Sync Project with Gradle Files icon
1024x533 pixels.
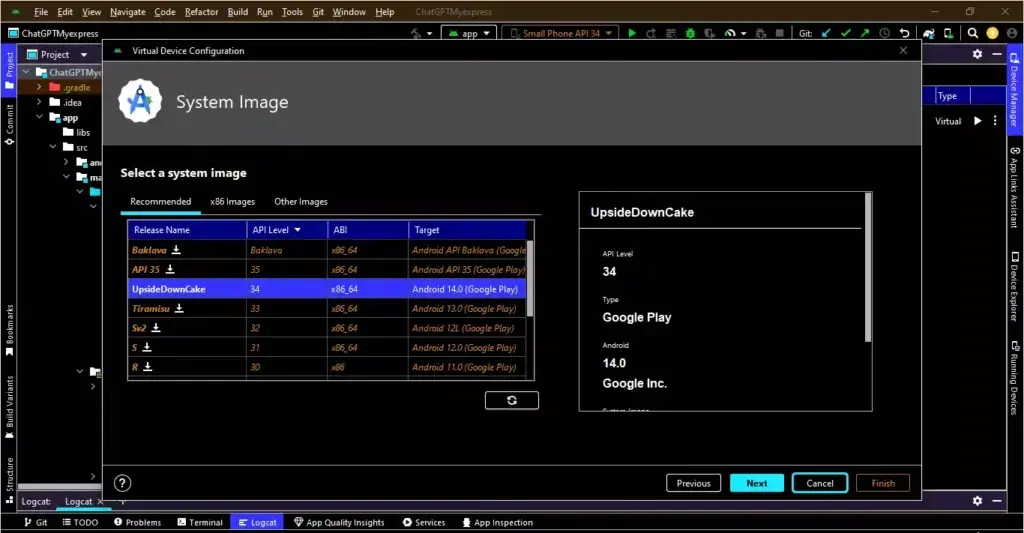click(929, 33)
